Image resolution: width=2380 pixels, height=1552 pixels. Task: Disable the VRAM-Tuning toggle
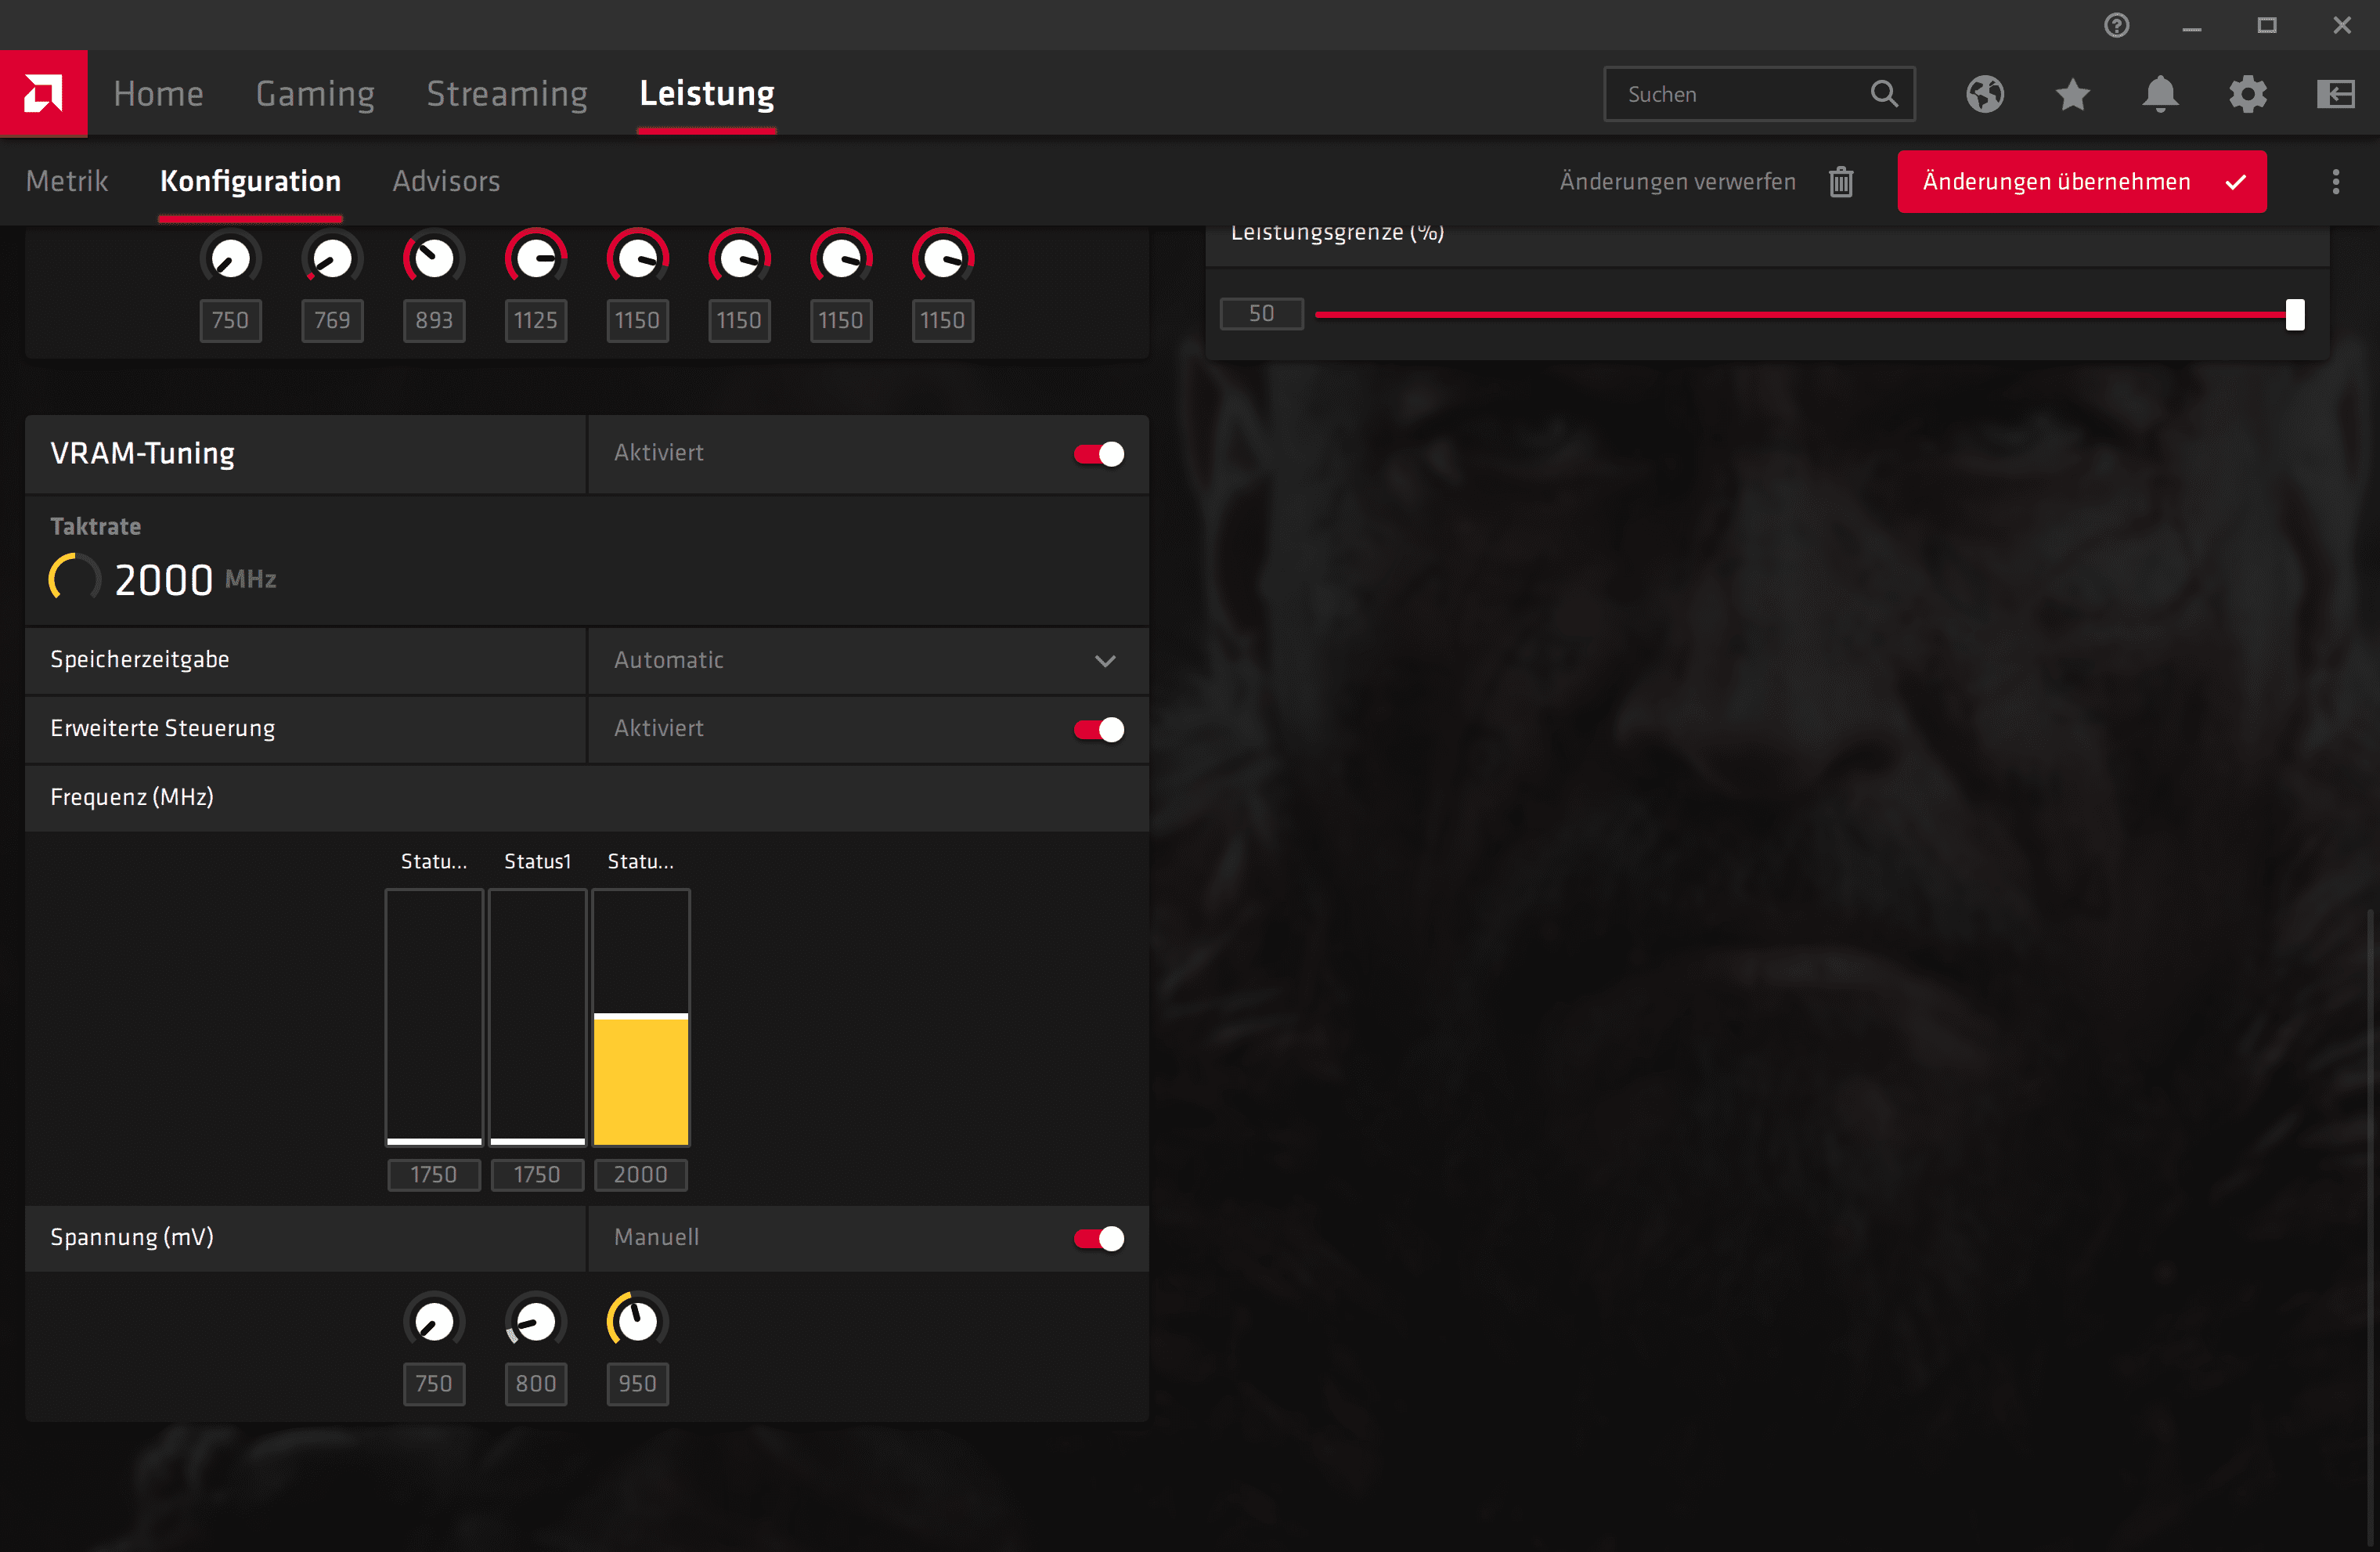pyautogui.click(x=1099, y=454)
